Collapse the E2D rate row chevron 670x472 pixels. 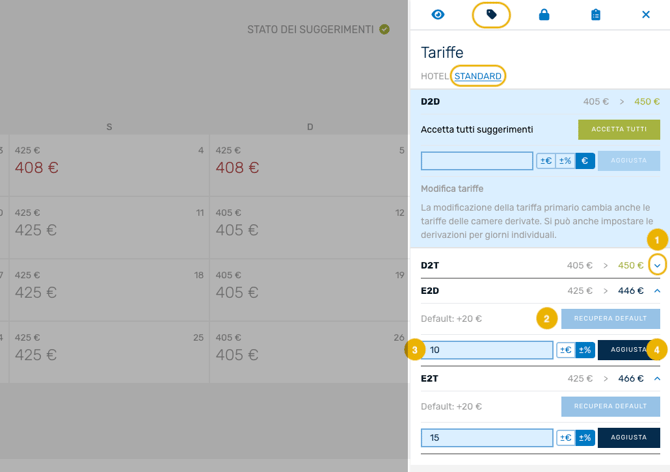[x=657, y=291]
